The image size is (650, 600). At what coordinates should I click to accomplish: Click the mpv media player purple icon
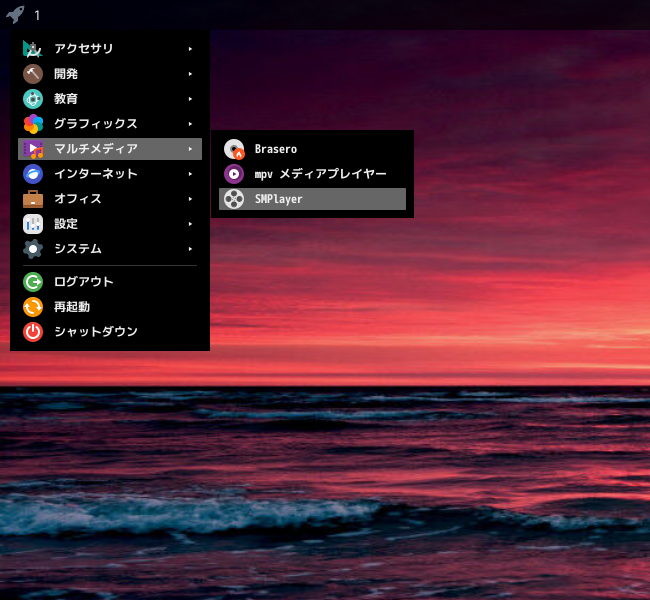point(234,174)
